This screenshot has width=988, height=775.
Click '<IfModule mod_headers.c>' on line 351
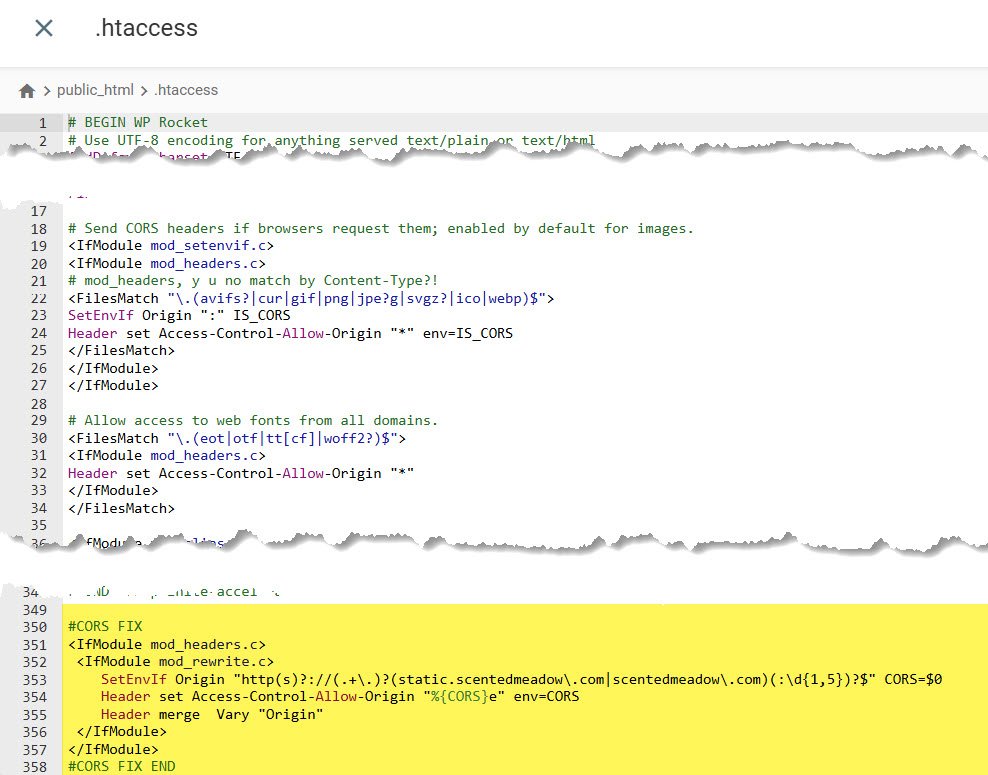(x=167, y=644)
